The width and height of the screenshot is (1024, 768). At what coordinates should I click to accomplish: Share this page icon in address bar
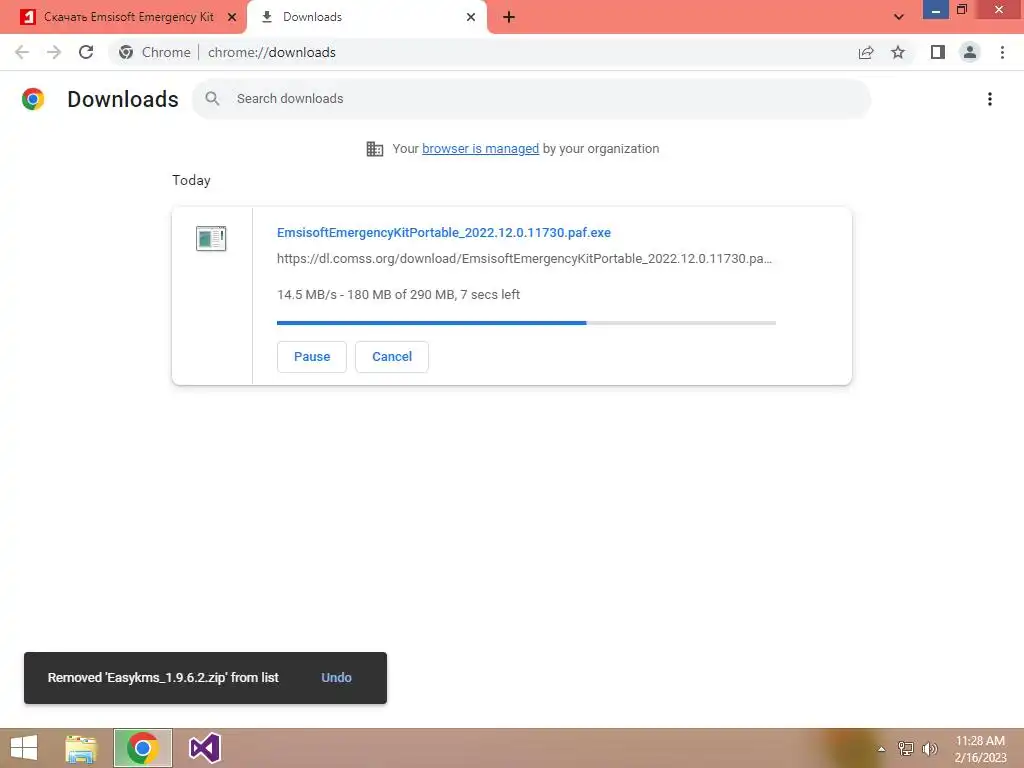pos(866,52)
